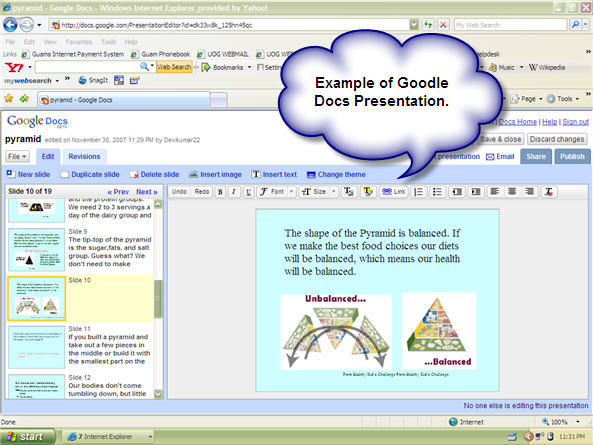Click the slide list scroll down arrow
The image size is (593, 445).
point(158,394)
